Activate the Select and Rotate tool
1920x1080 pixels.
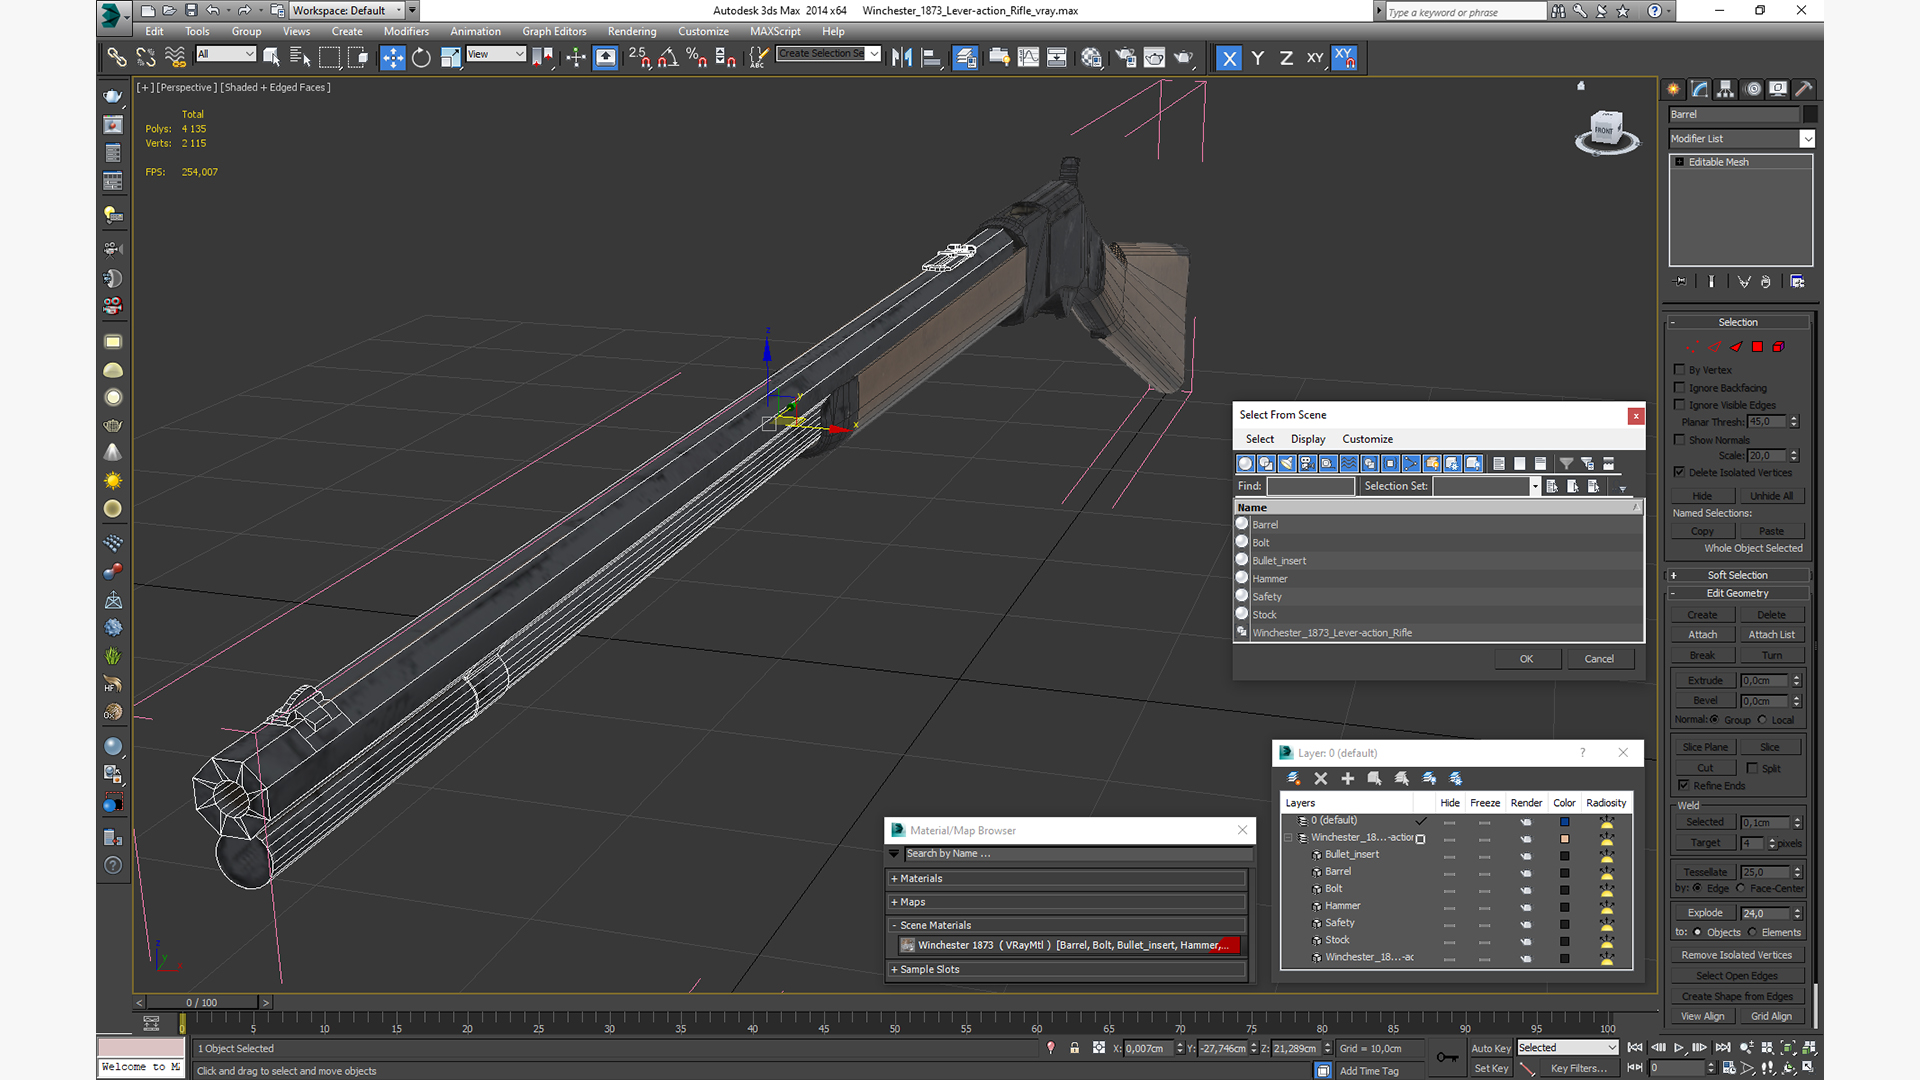click(421, 58)
